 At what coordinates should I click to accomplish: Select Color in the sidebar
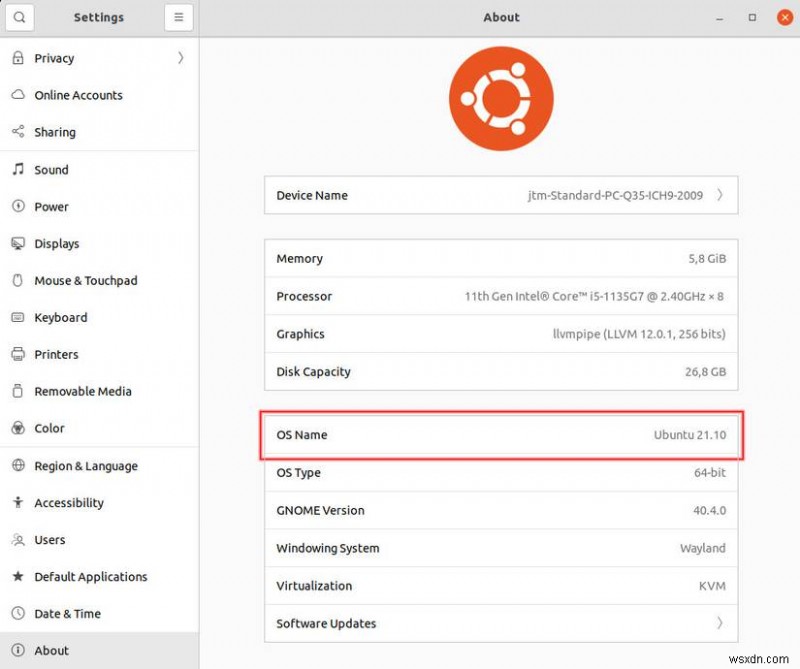click(x=99, y=428)
